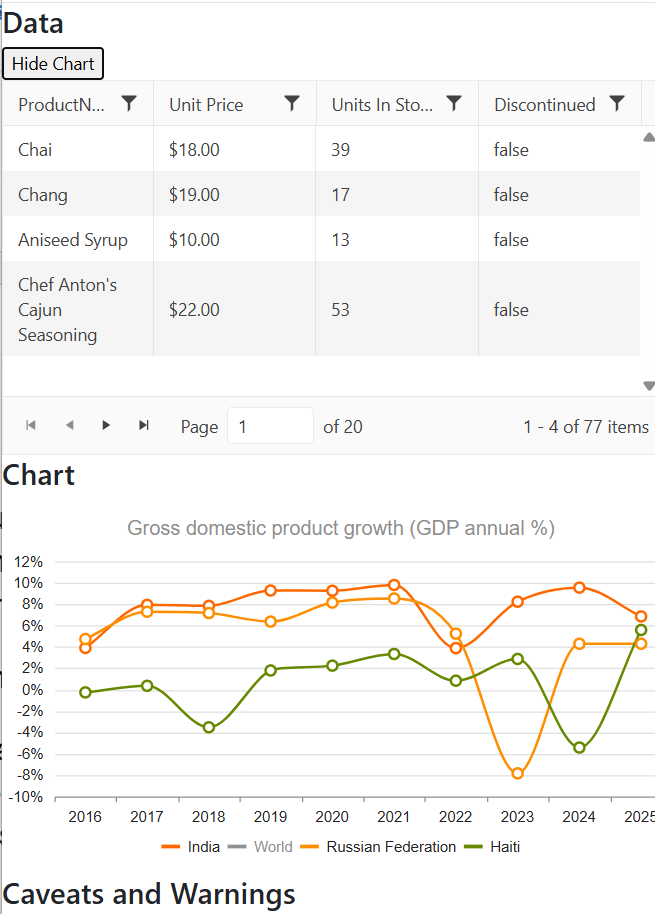Image resolution: width=655 pixels, height=914 pixels.
Task: Go to the previous page using the arrow icon
Action: tap(68, 425)
